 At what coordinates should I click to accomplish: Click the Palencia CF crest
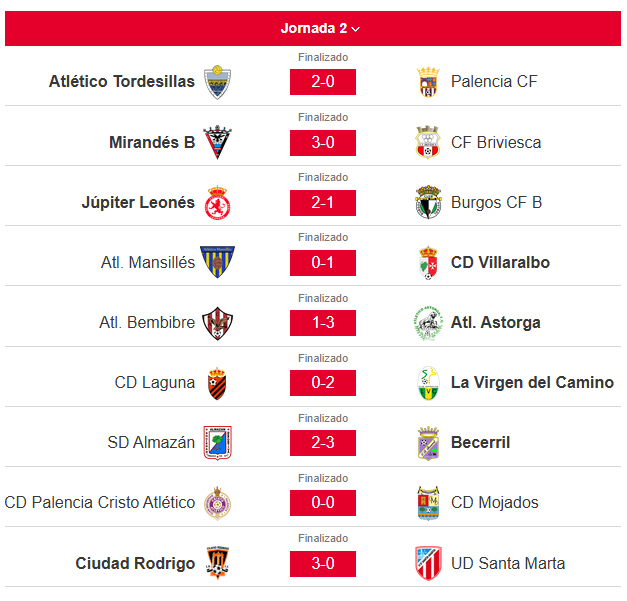[428, 82]
